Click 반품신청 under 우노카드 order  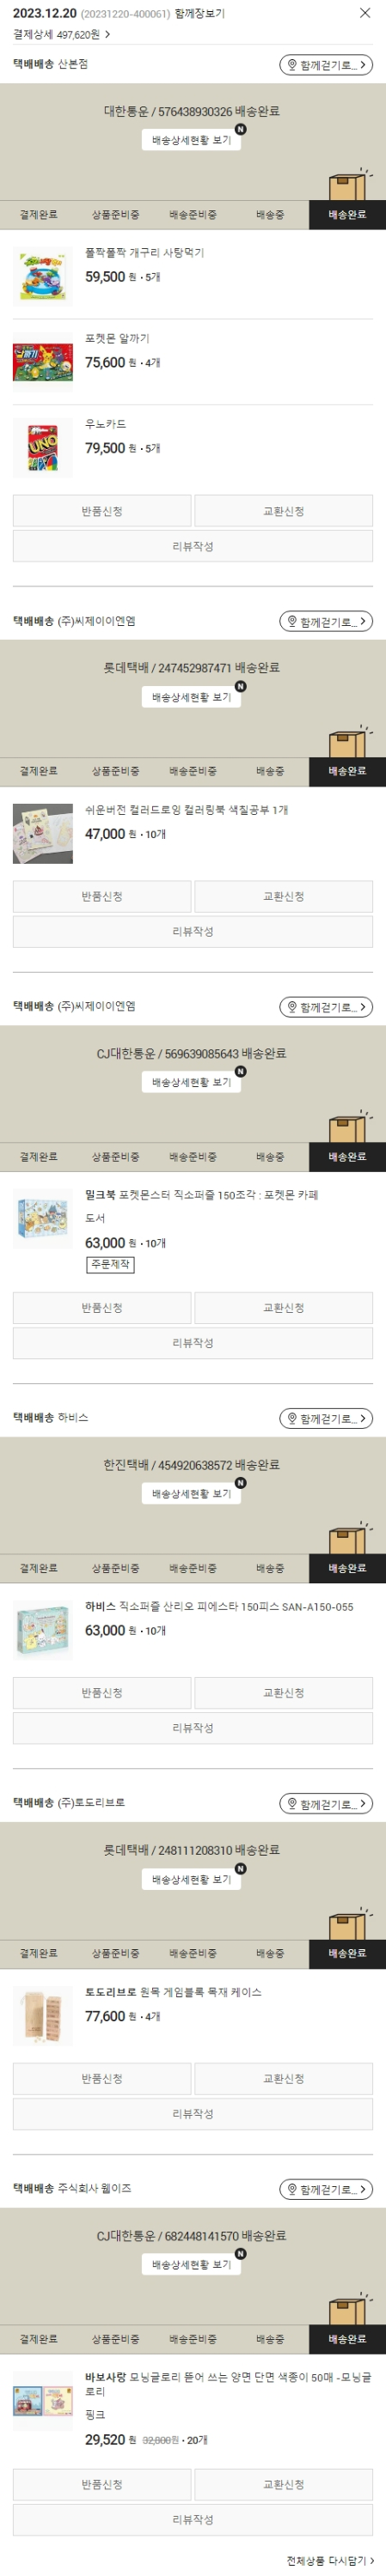coord(102,511)
